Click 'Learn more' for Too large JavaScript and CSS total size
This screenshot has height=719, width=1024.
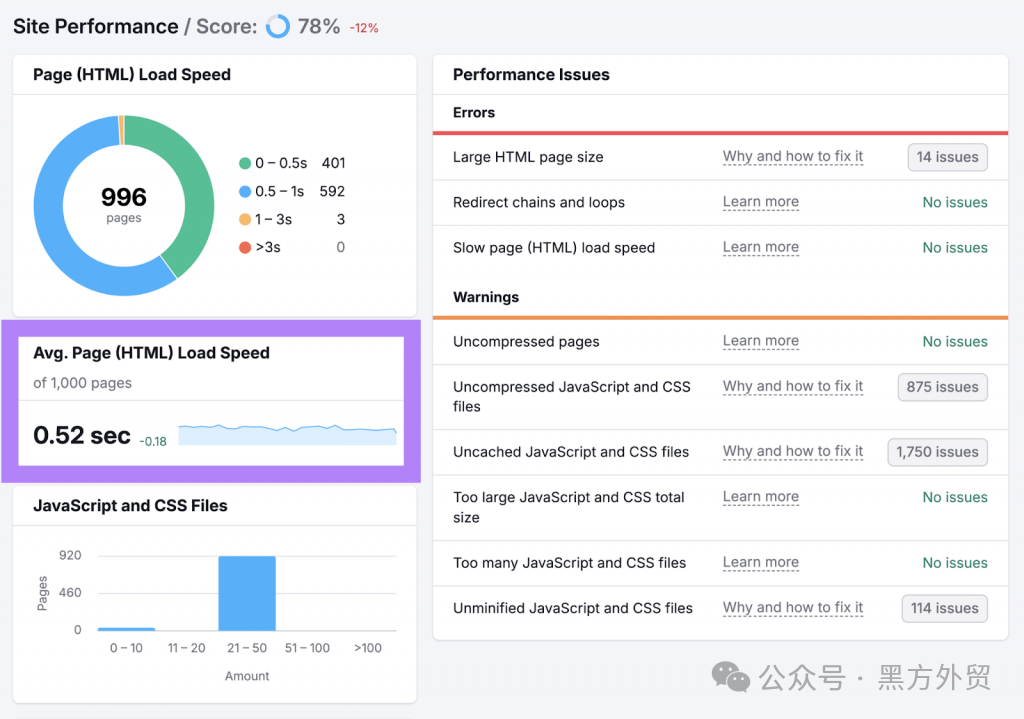pyautogui.click(x=761, y=497)
